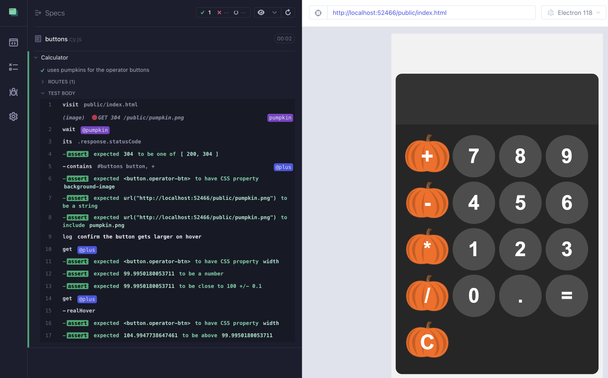Click the pending tests spinner icon

point(236,12)
